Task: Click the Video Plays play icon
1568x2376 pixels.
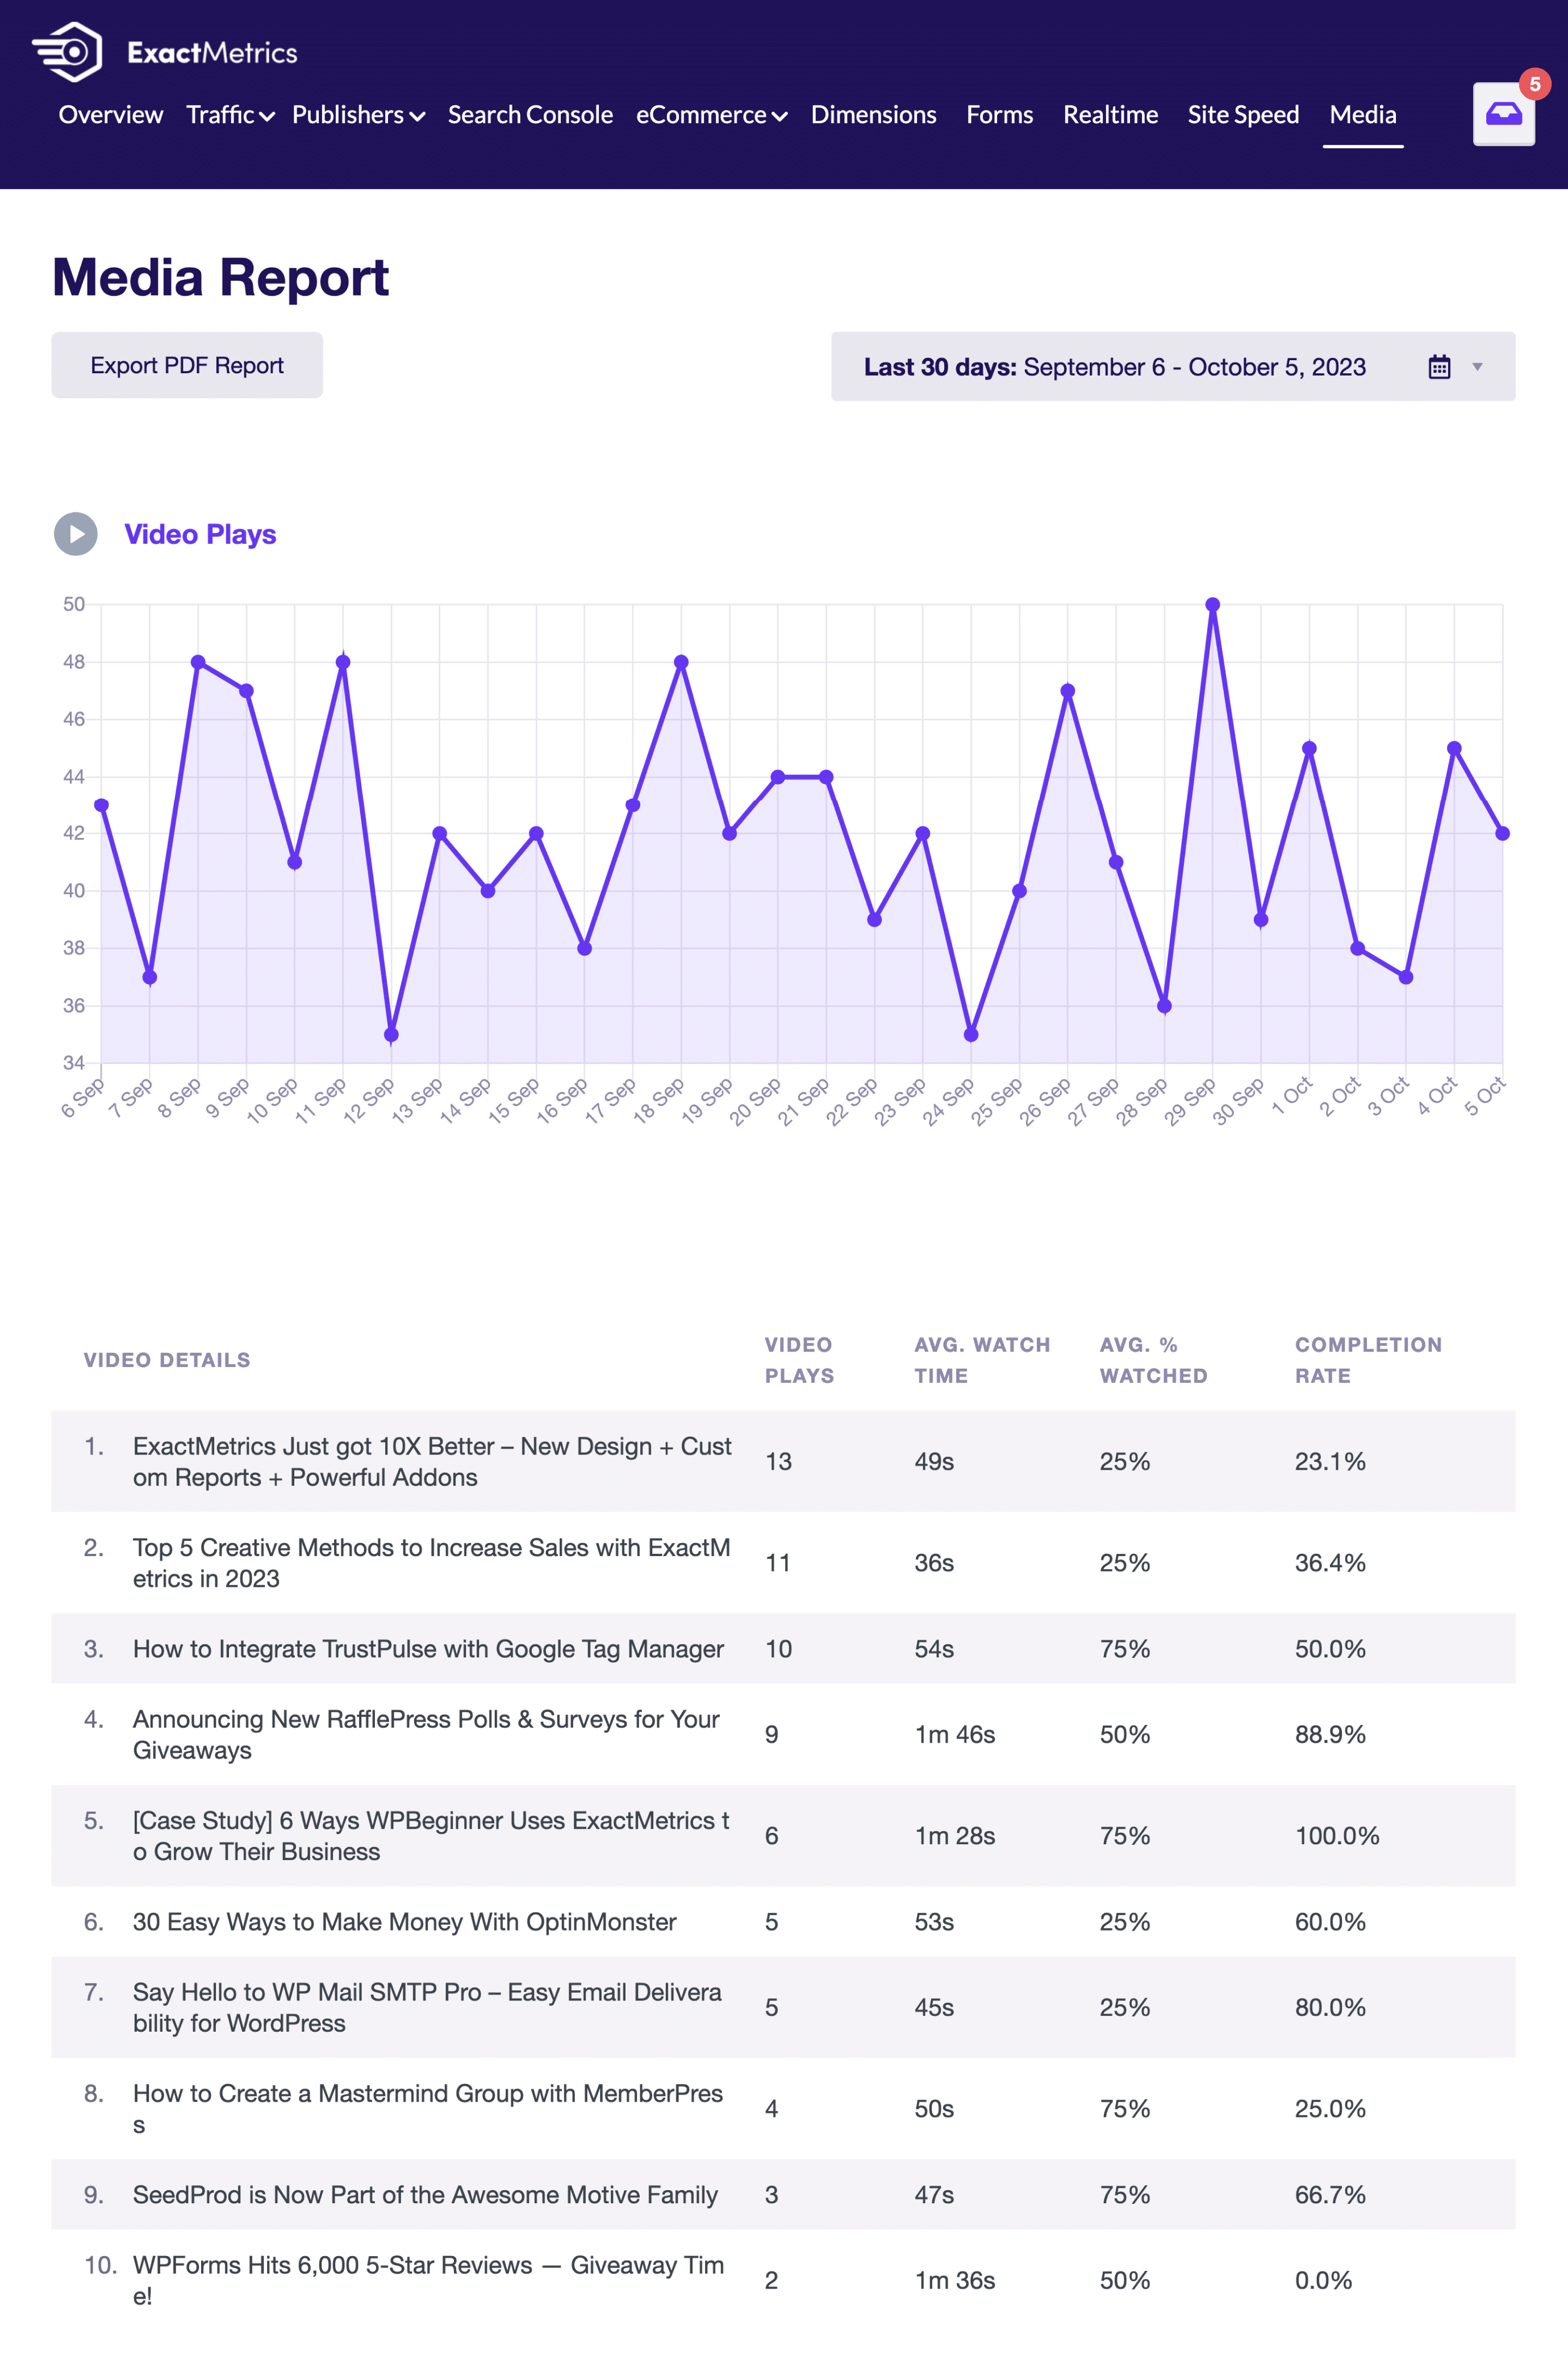Action: click(76, 534)
